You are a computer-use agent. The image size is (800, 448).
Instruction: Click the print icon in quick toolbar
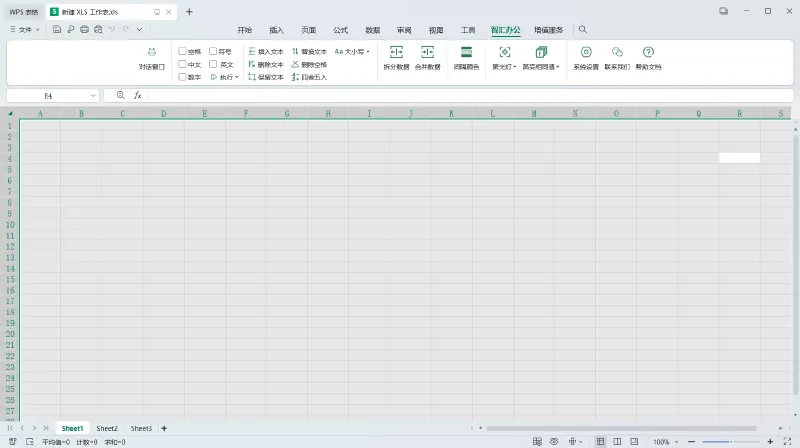tap(84, 30)
